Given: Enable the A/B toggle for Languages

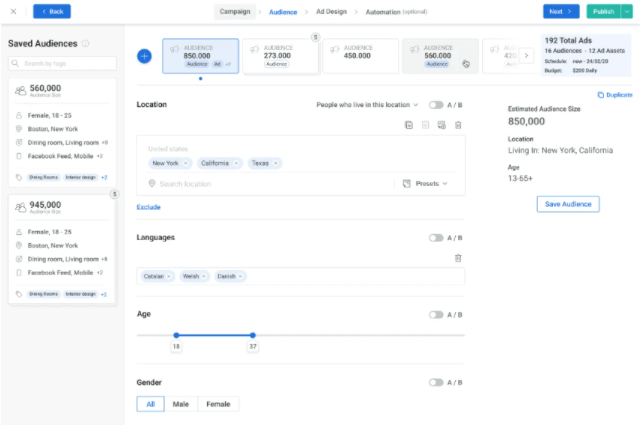Looking at the screenshot, I should 436,238.
